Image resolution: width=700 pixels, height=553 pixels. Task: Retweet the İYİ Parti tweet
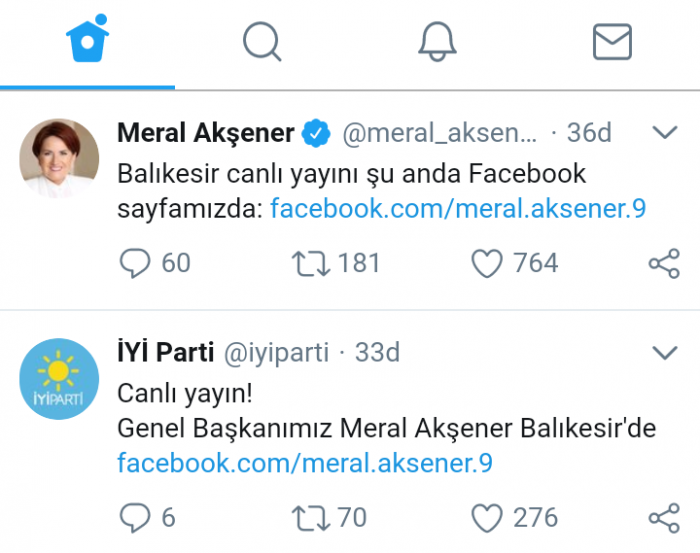tap(311, 518)
